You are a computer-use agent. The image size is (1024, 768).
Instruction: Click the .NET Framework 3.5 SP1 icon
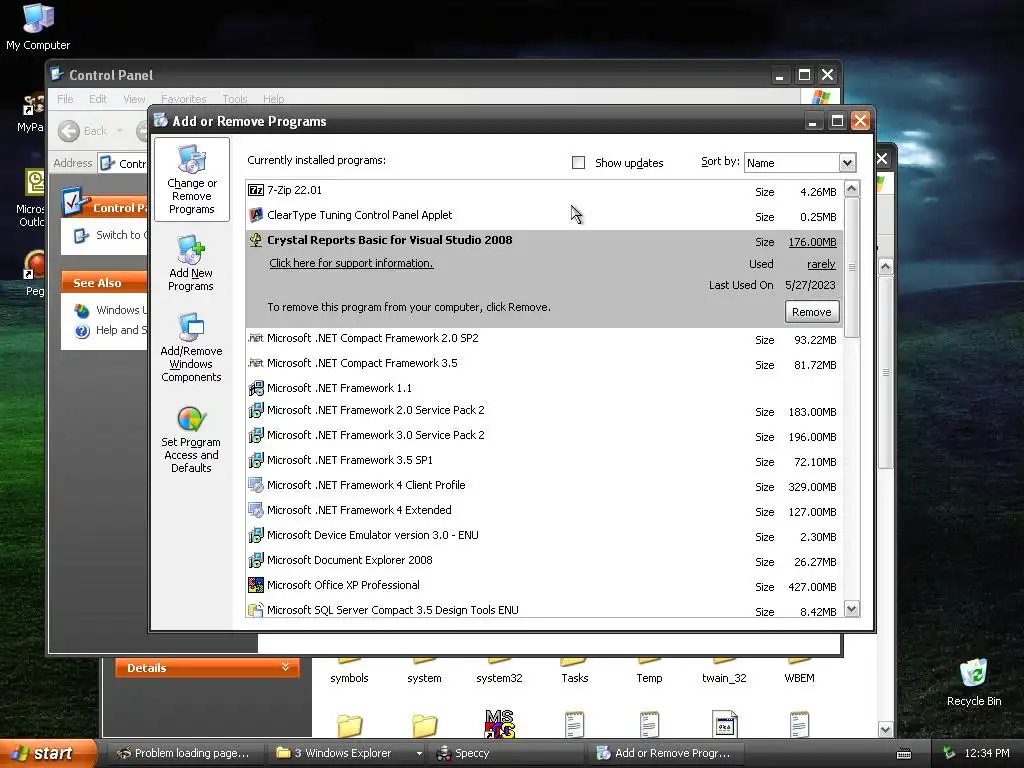tap(255, 460)
